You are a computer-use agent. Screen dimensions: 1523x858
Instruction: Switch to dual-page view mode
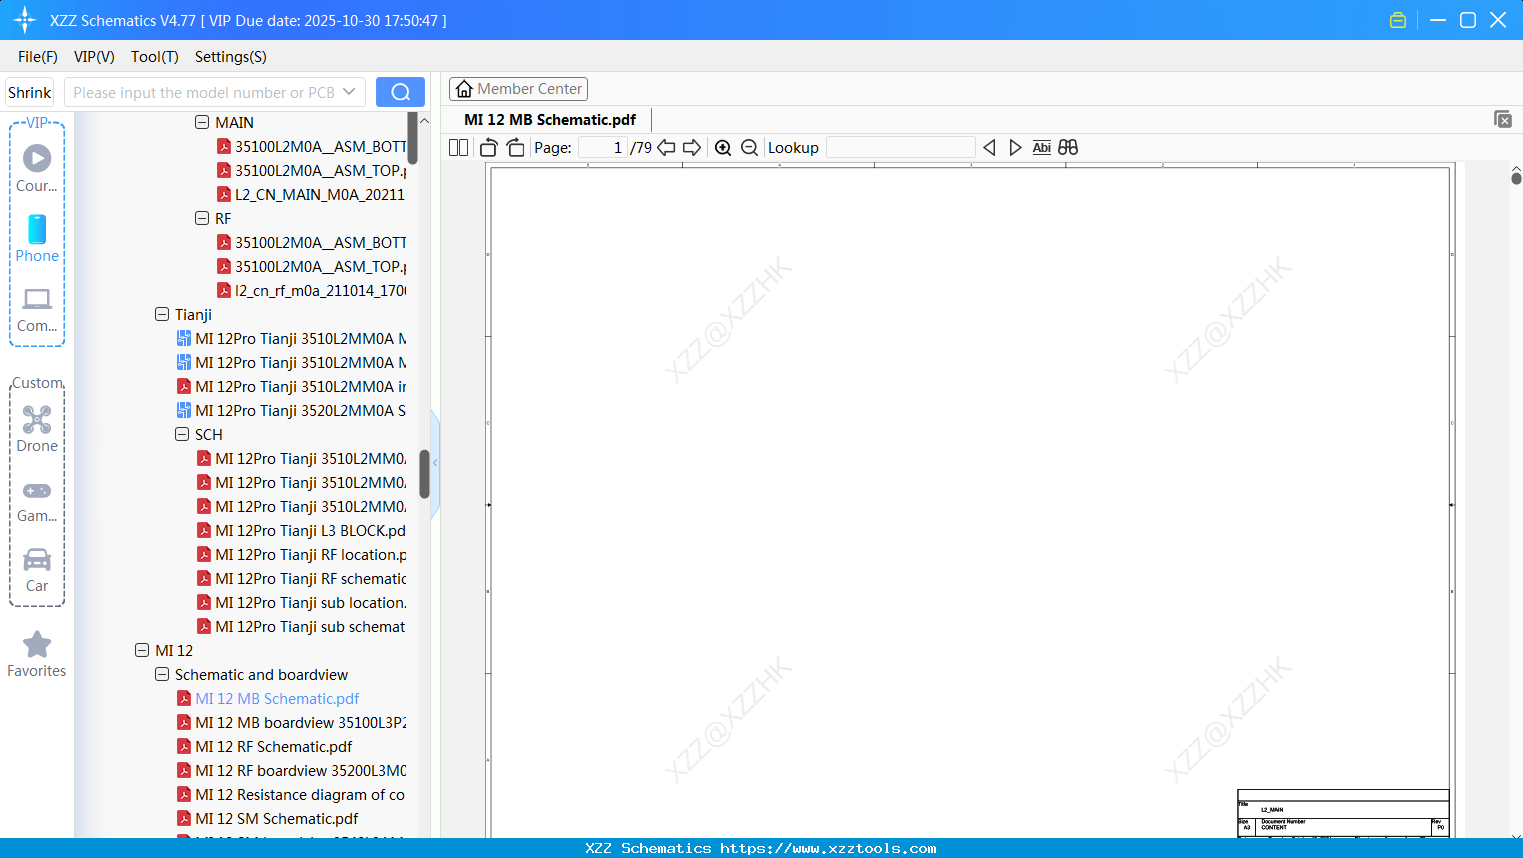pos(458,147)
